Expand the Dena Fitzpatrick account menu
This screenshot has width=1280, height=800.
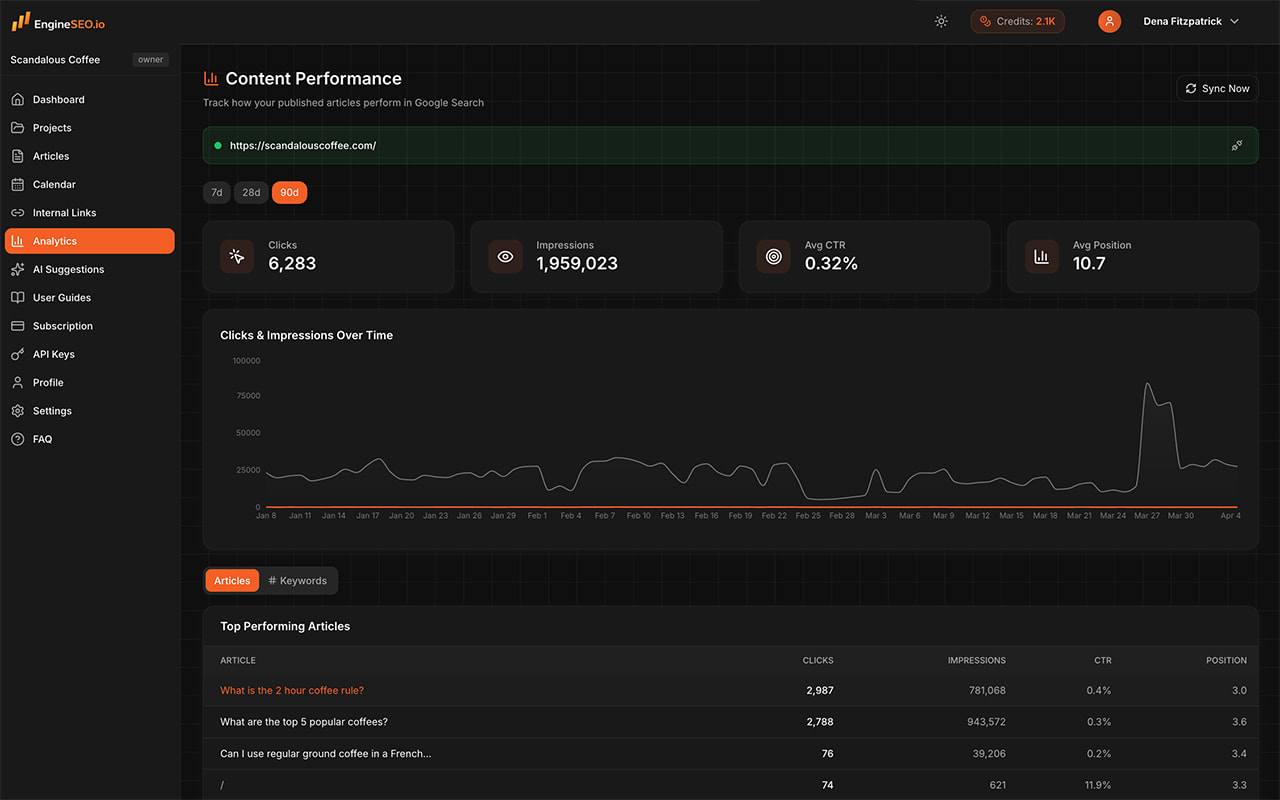click(x=1190, y=21)
